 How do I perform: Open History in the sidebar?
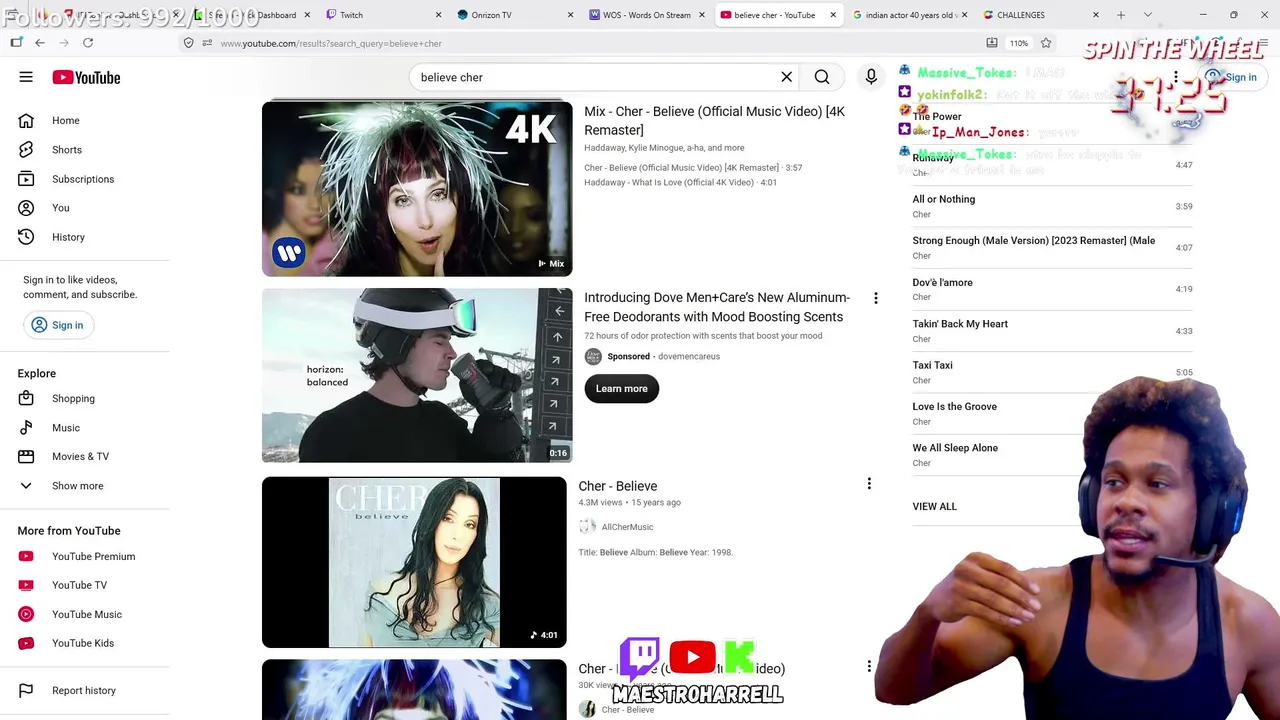tap(85, 237)
